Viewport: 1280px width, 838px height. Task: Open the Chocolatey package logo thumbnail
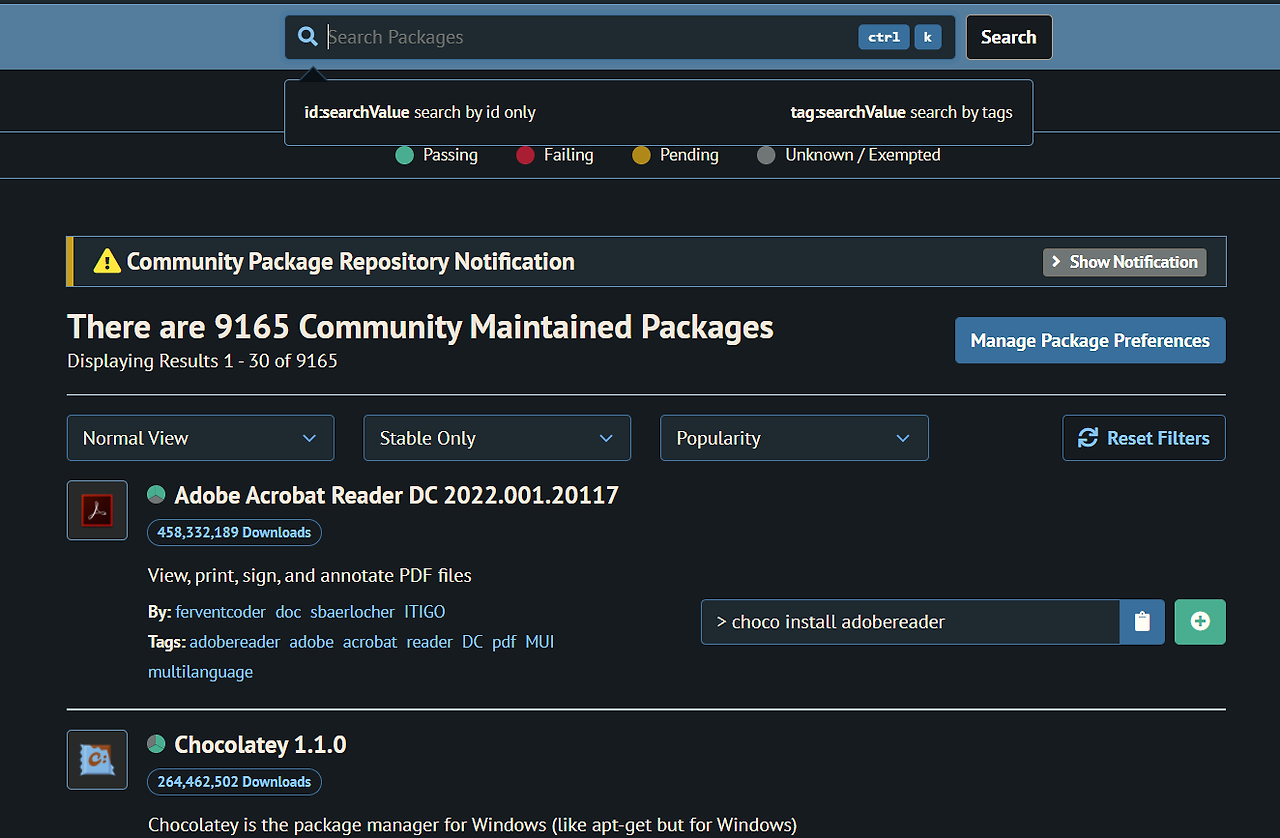[97, 760]
